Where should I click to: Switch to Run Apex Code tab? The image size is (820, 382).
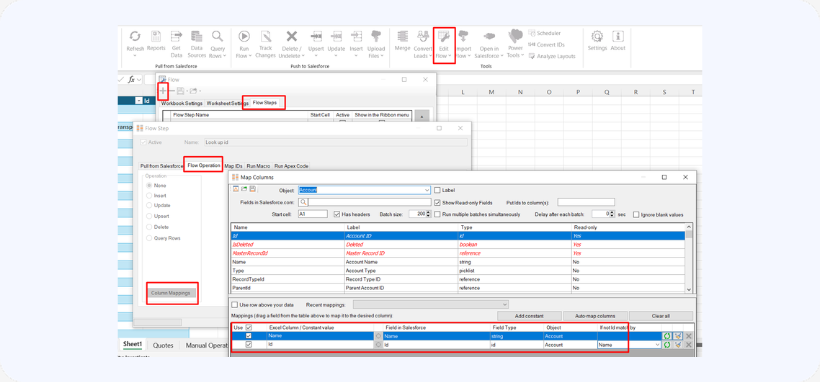291,166
